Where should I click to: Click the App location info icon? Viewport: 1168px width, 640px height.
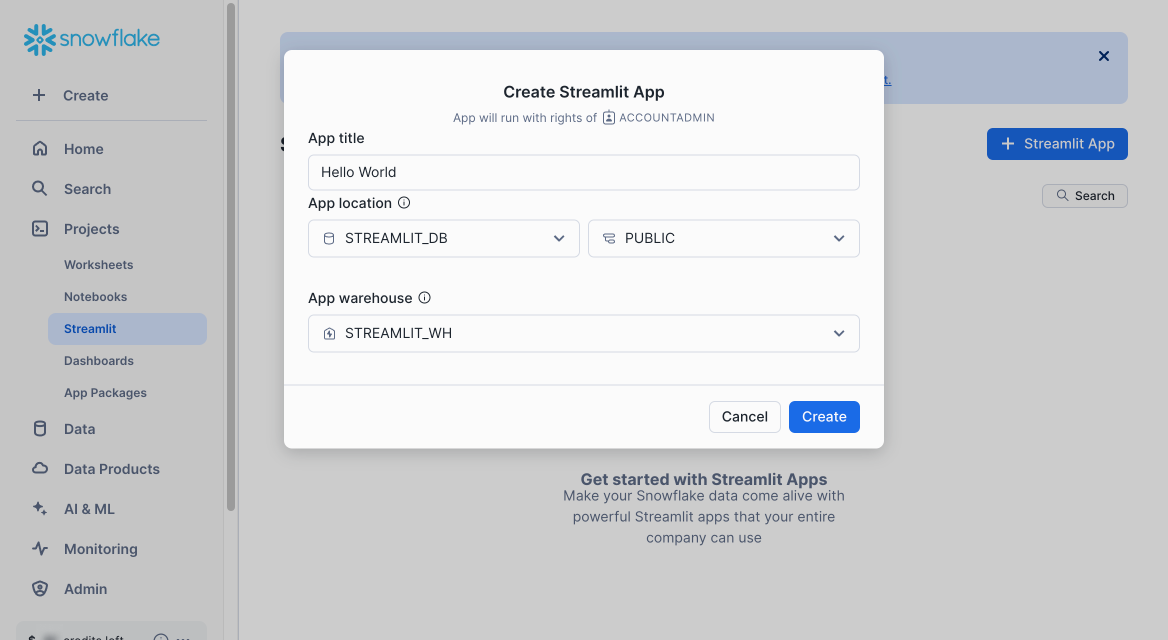point(404,202)
